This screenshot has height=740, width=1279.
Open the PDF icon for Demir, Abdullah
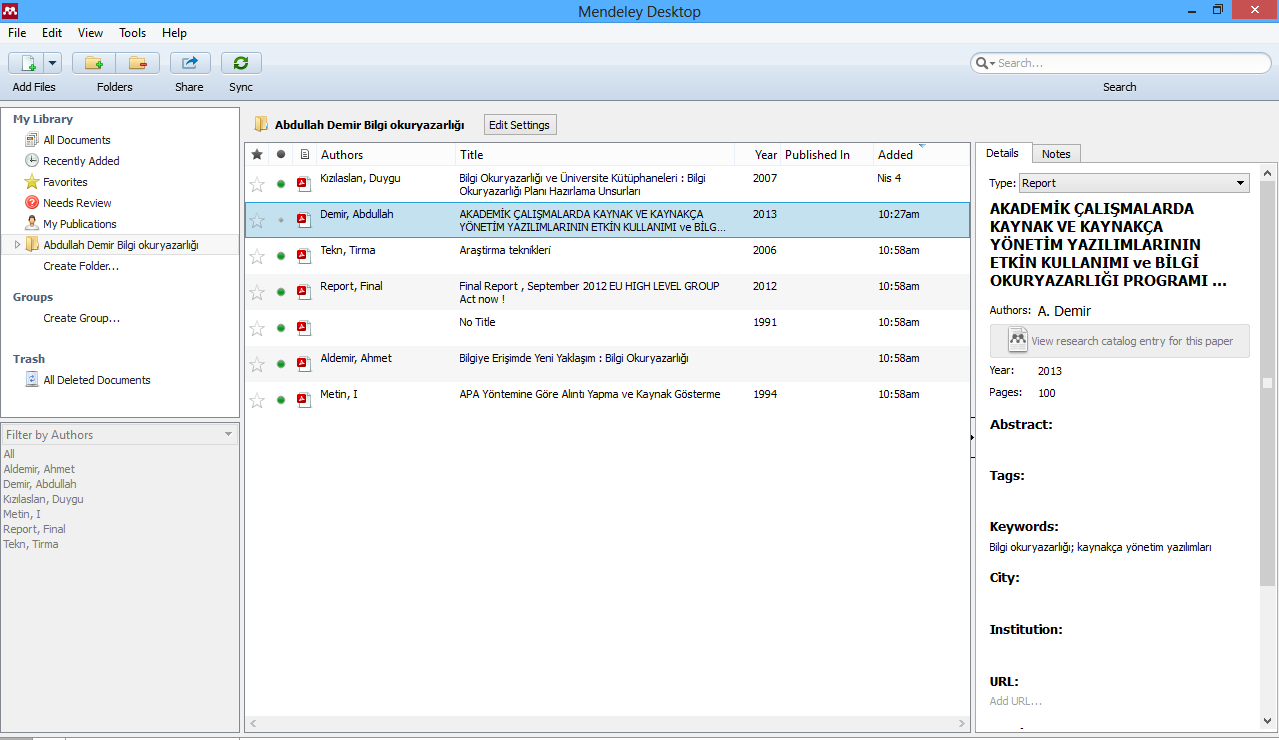[x=304, y=220]
